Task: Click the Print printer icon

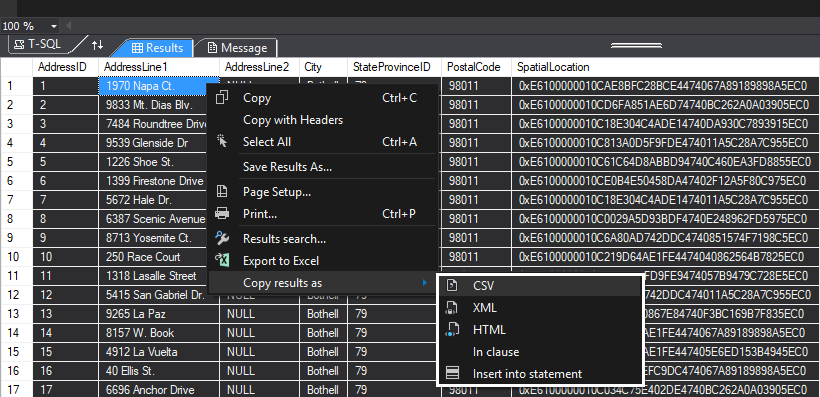Action: (222, 214)
